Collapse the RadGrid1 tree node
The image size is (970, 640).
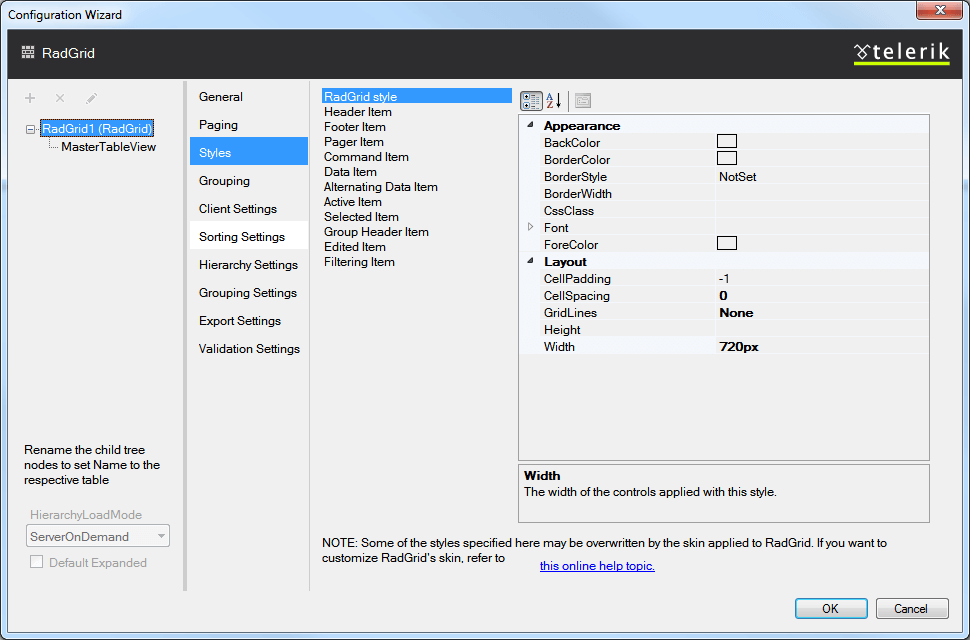coord(31,129)
